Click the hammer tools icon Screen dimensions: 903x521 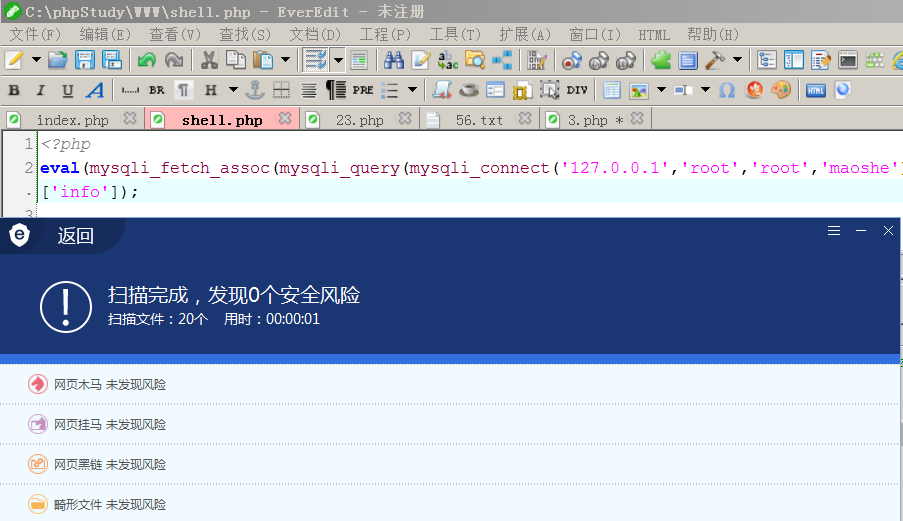pos(715,60)
